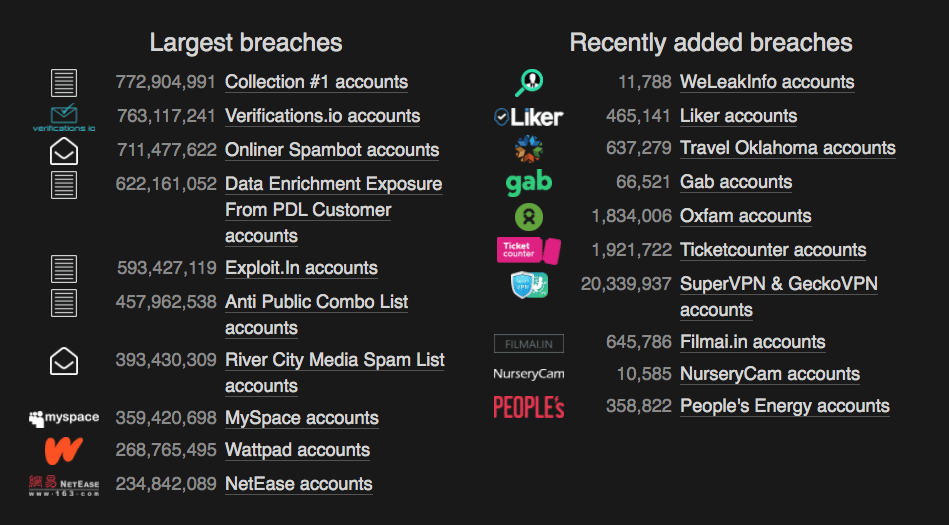Click the orange Wattpad W logo
Image resolution: width=949 pixels, height=525 pixels.
[x=64, y=451]
